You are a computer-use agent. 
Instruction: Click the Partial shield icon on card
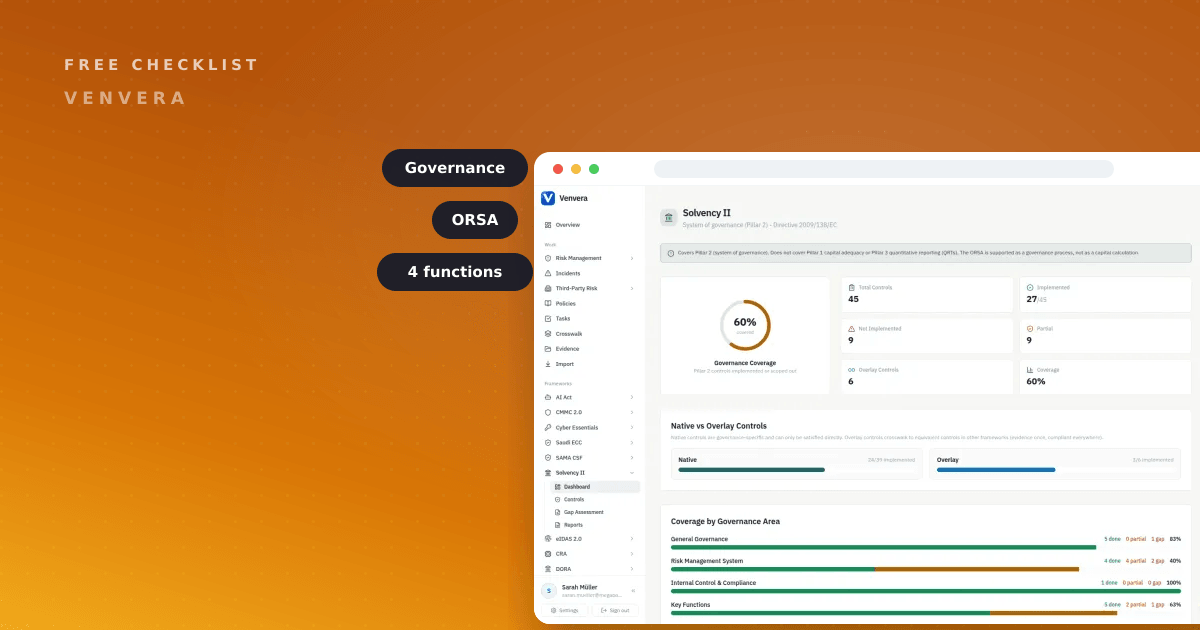point(1030,328)
